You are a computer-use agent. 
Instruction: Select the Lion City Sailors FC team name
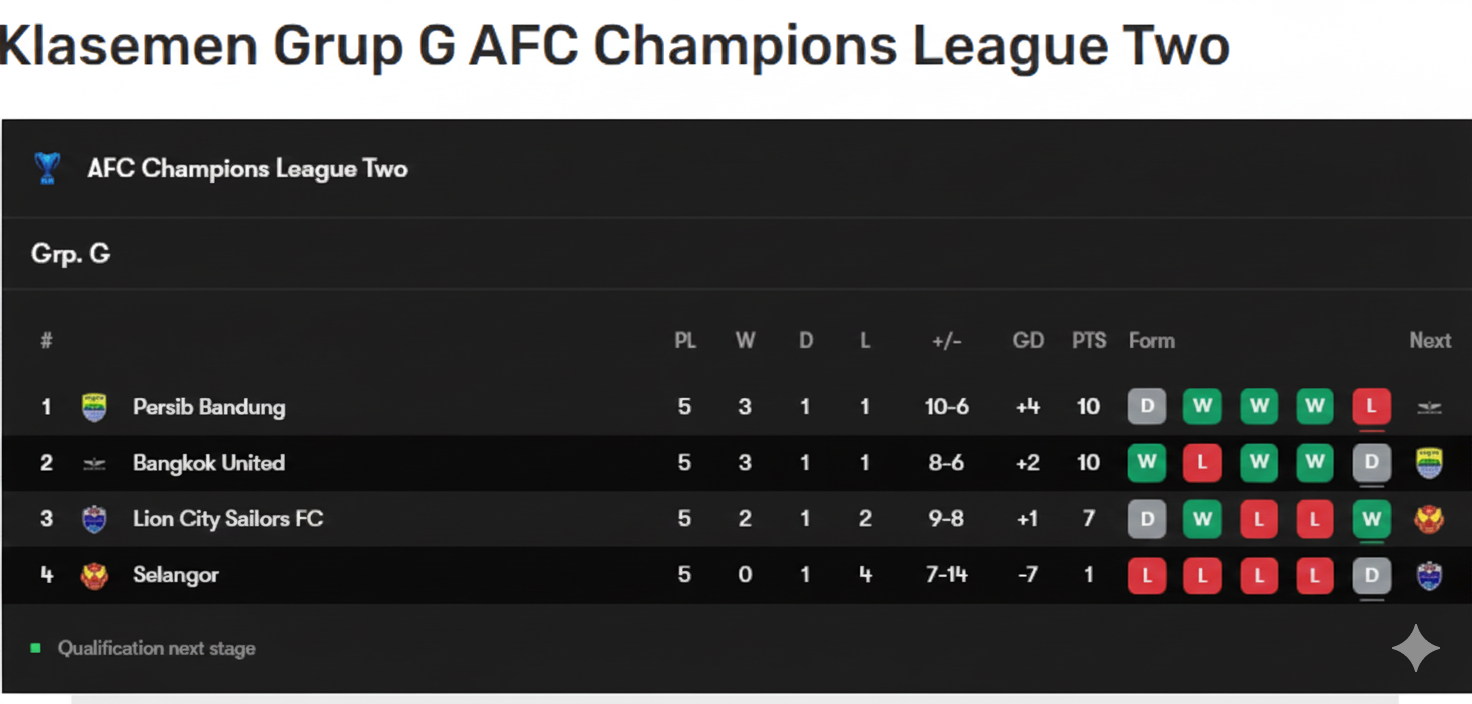point(227,519)
